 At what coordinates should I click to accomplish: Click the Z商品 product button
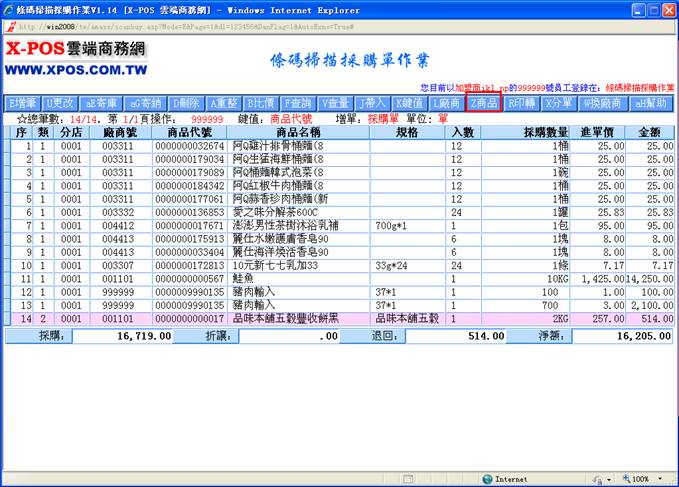[x=482, y=103]
